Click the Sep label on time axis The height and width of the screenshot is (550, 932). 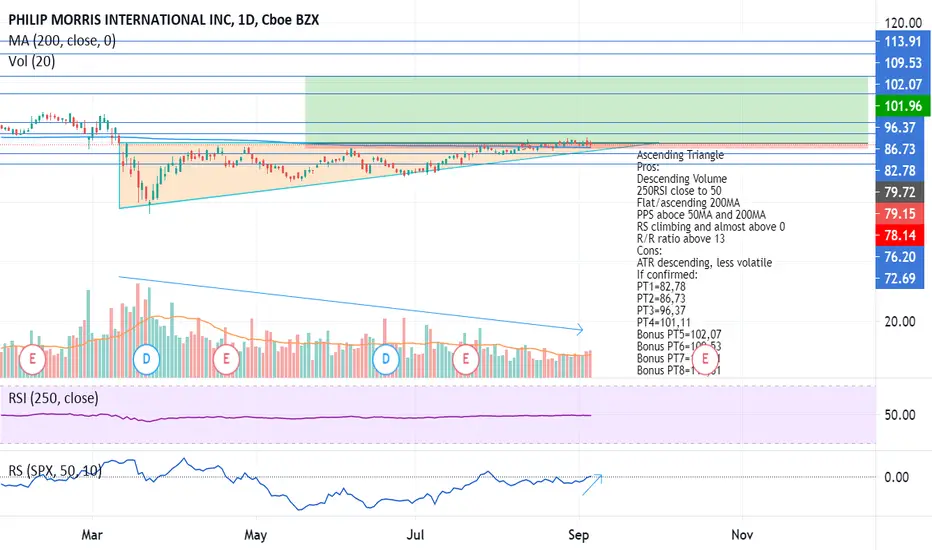tap(578, 535)
